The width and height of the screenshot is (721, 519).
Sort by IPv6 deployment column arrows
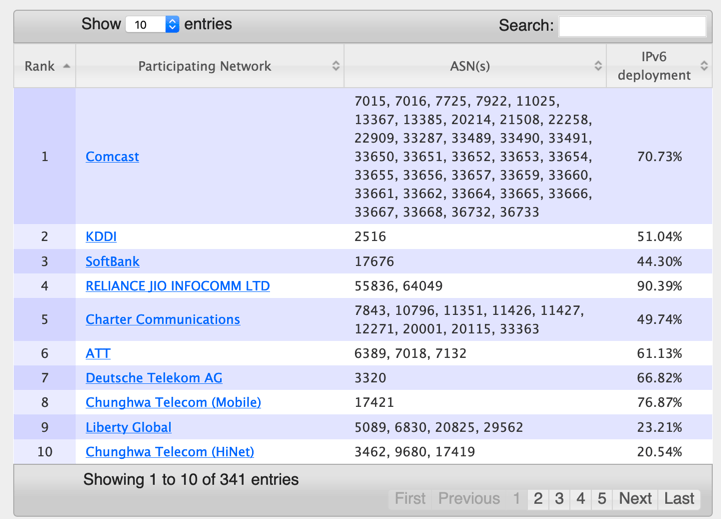click(x=704, y=66)
